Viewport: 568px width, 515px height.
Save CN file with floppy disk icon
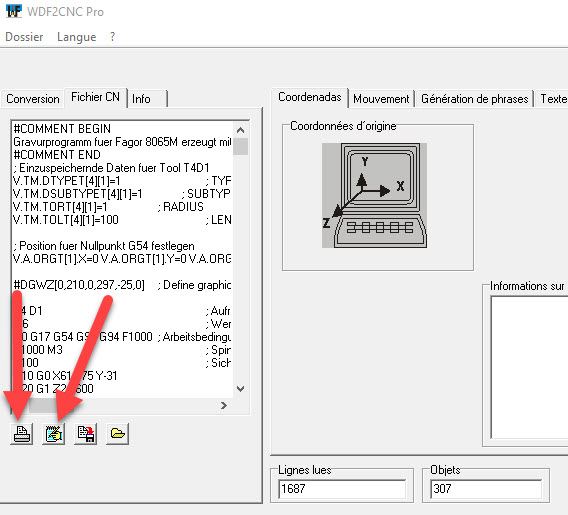(x=86, y=434)
